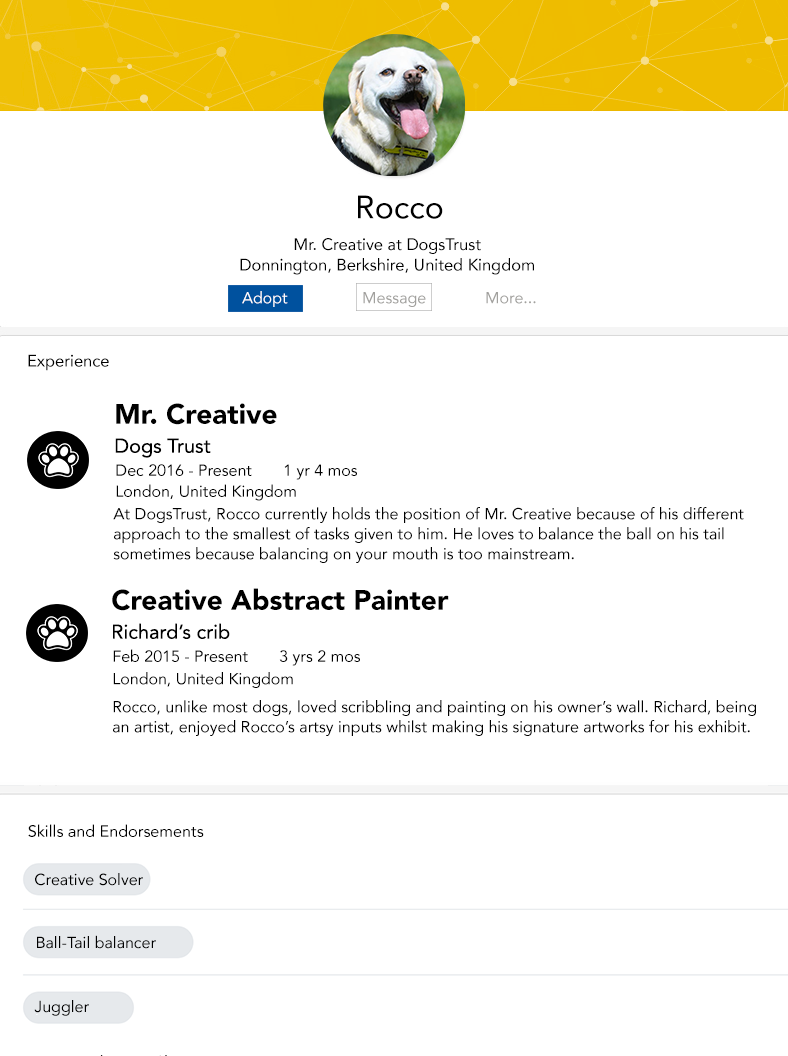This screenshot has width=788, height=1056.
Task: Click Rocco's round profile photo
Action: coord(394,105)
